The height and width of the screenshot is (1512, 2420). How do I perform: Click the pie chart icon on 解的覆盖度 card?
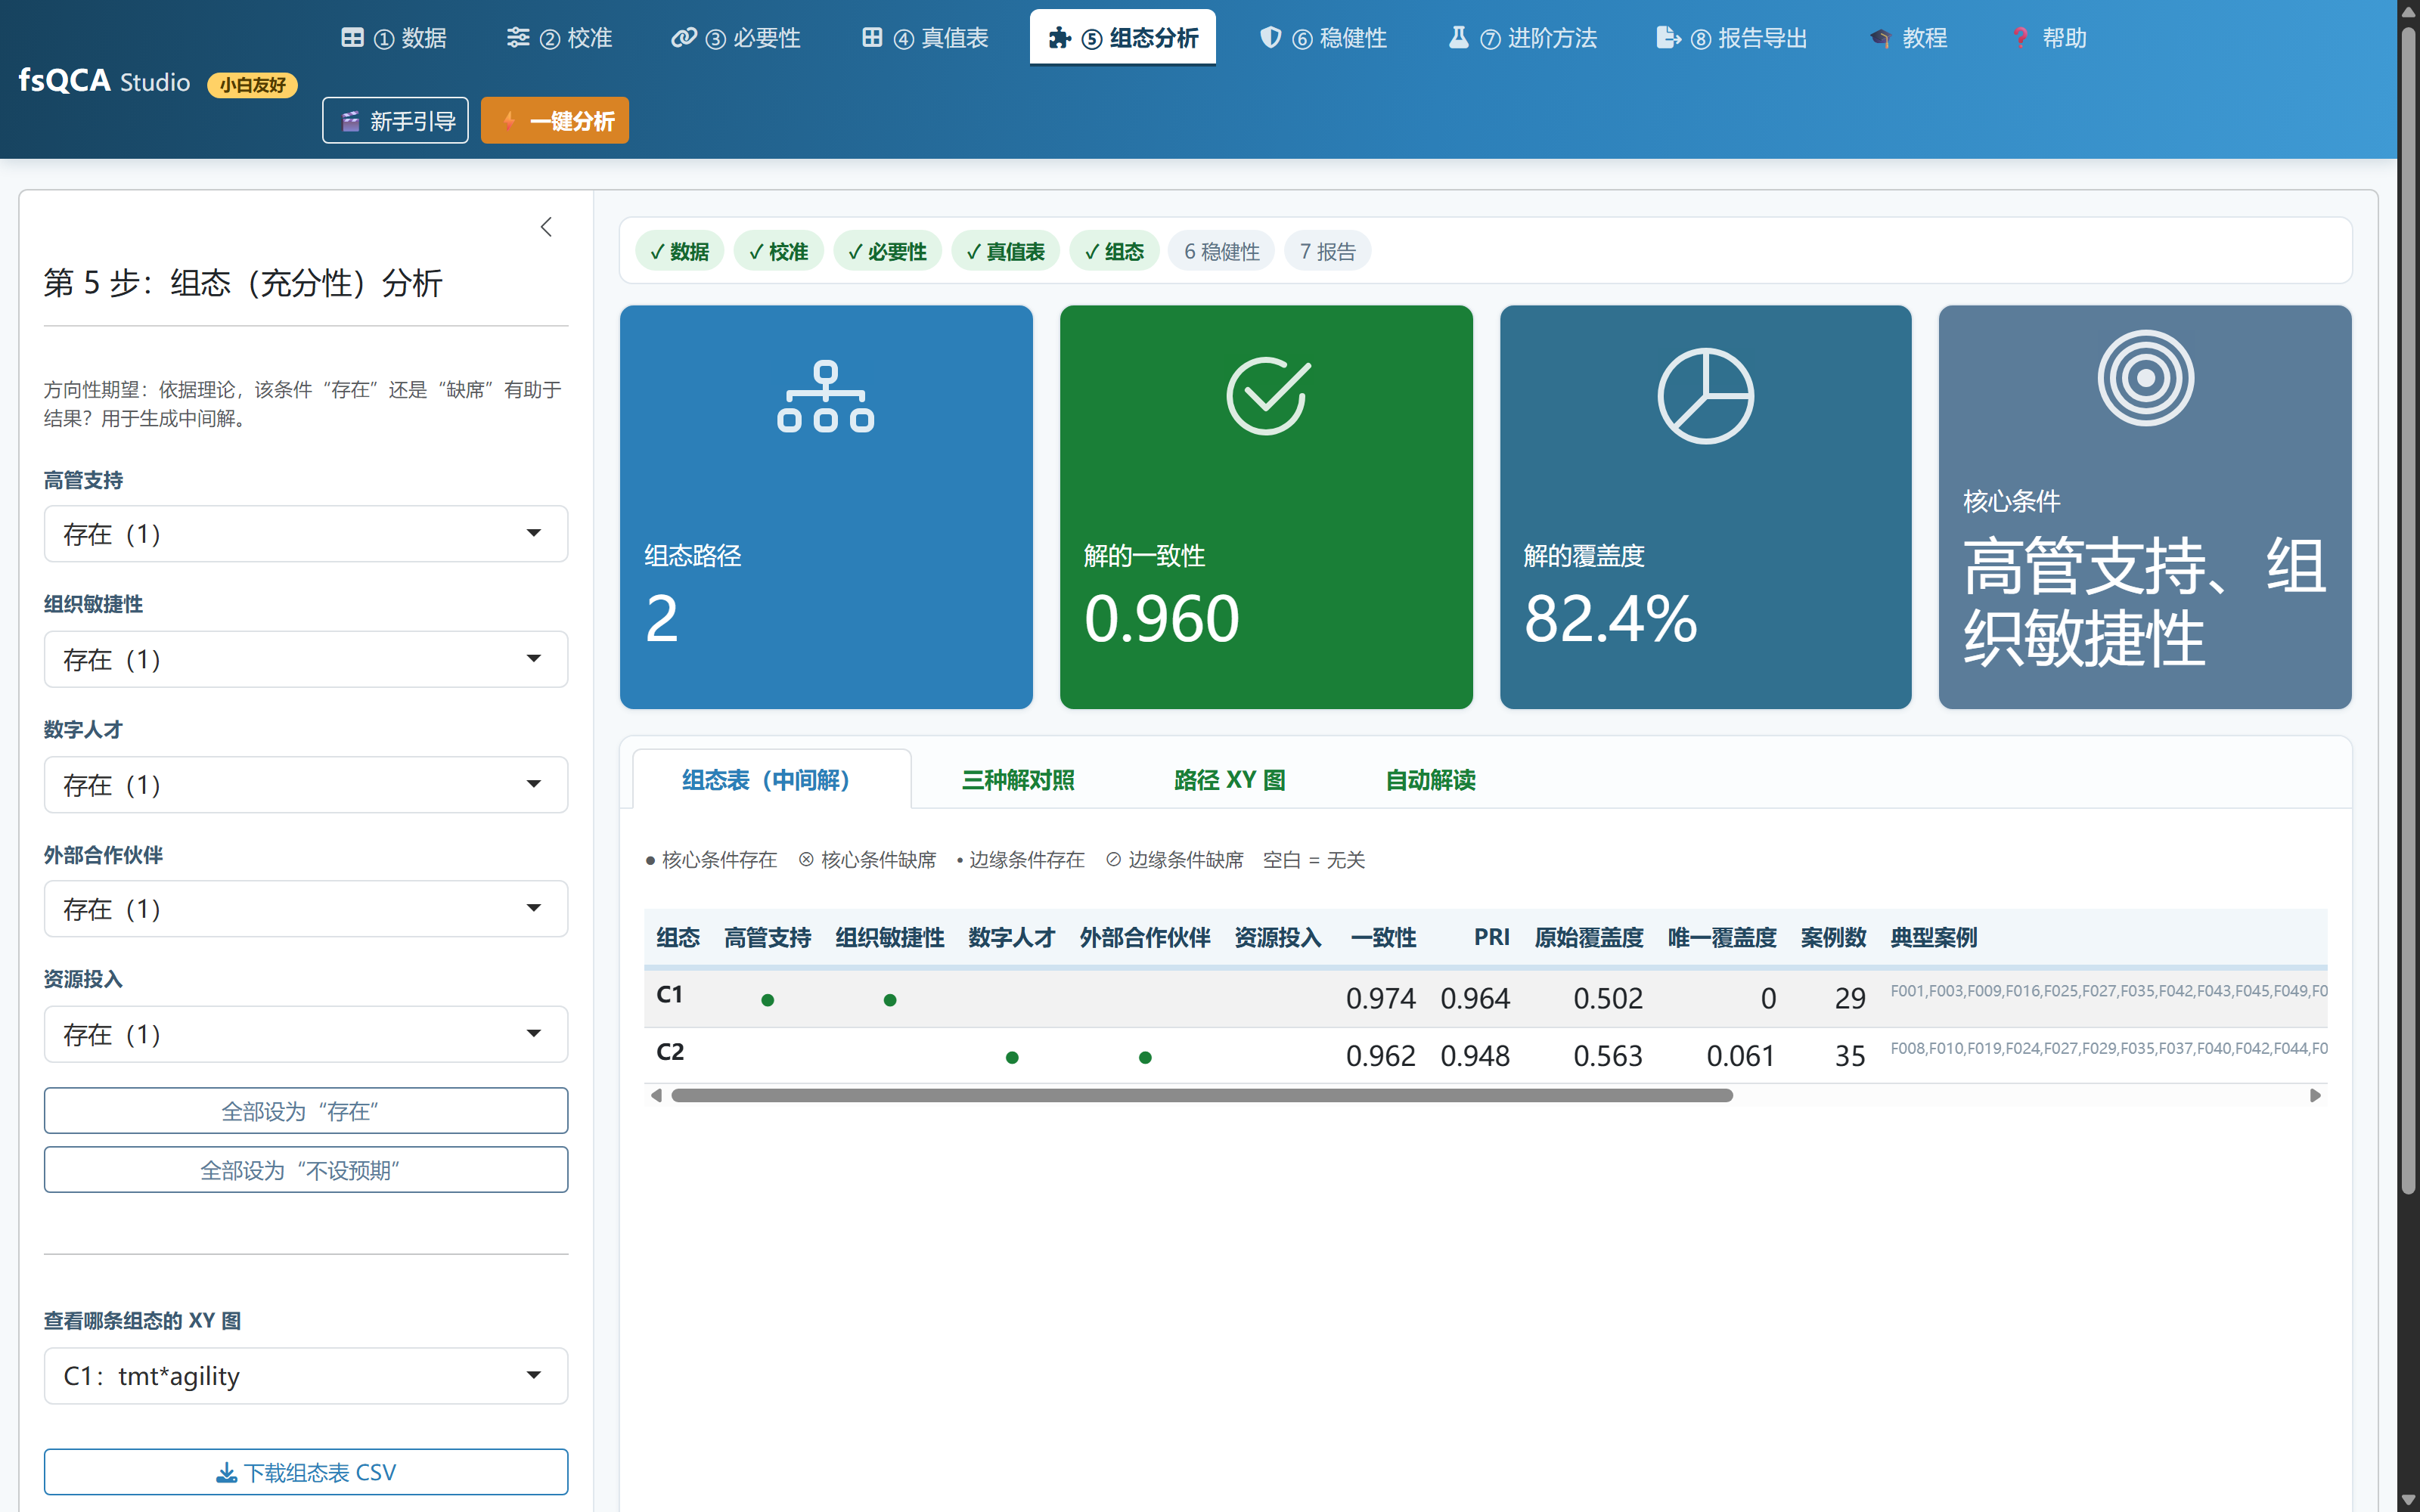(1705, 396)
